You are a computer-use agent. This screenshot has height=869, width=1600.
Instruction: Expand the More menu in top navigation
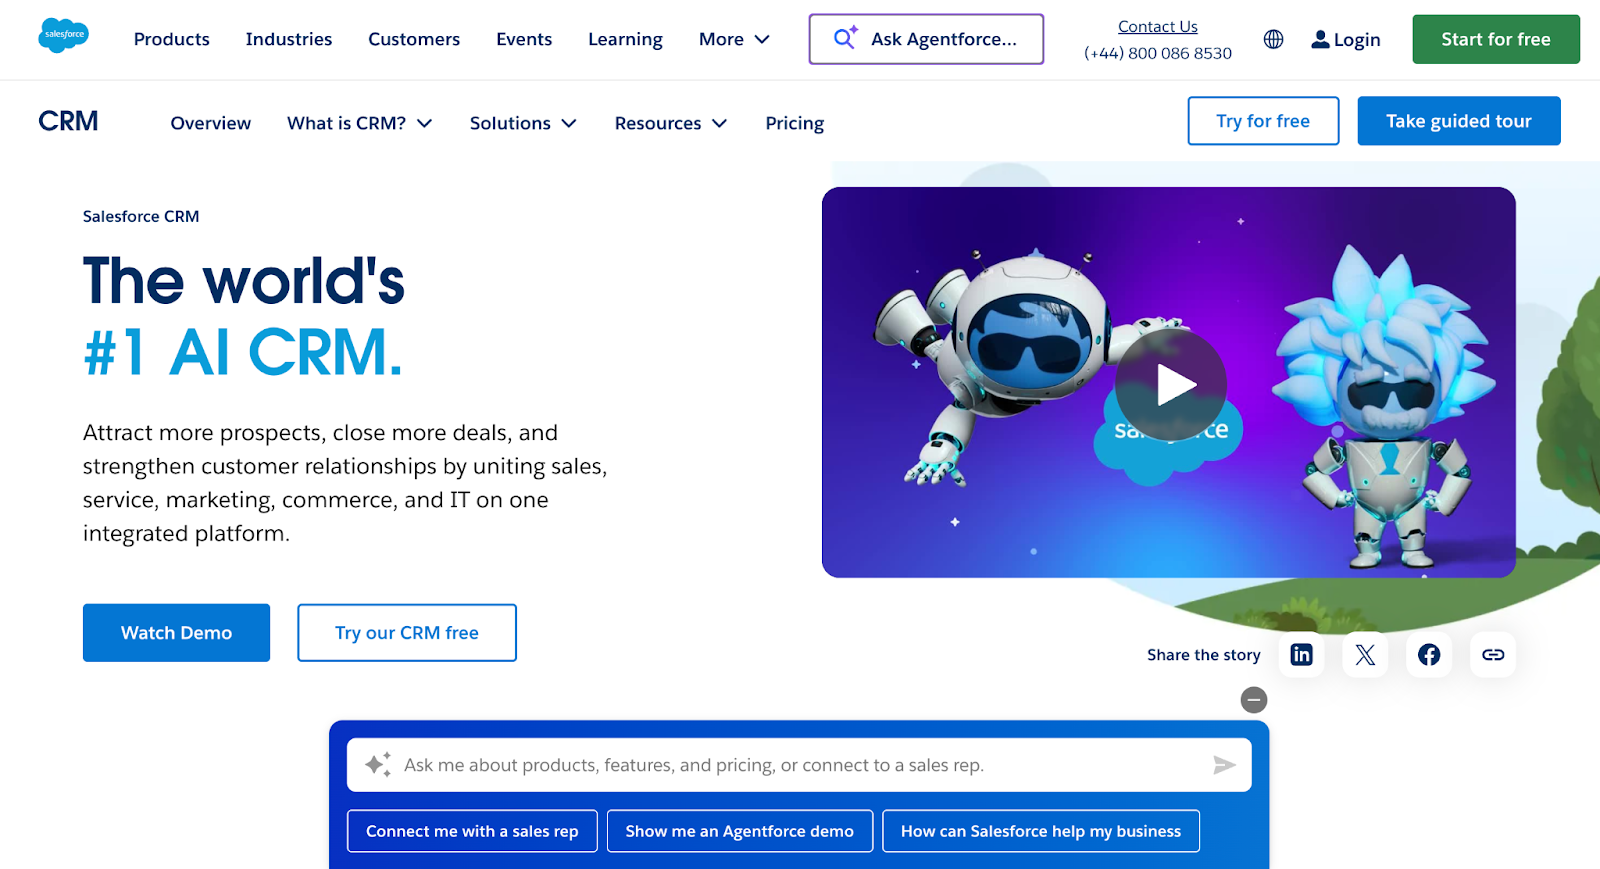734,39
